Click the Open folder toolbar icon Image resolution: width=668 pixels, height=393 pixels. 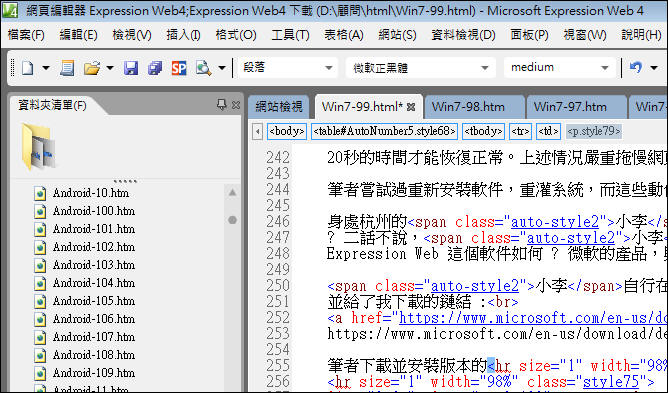[x=92, y=68]
